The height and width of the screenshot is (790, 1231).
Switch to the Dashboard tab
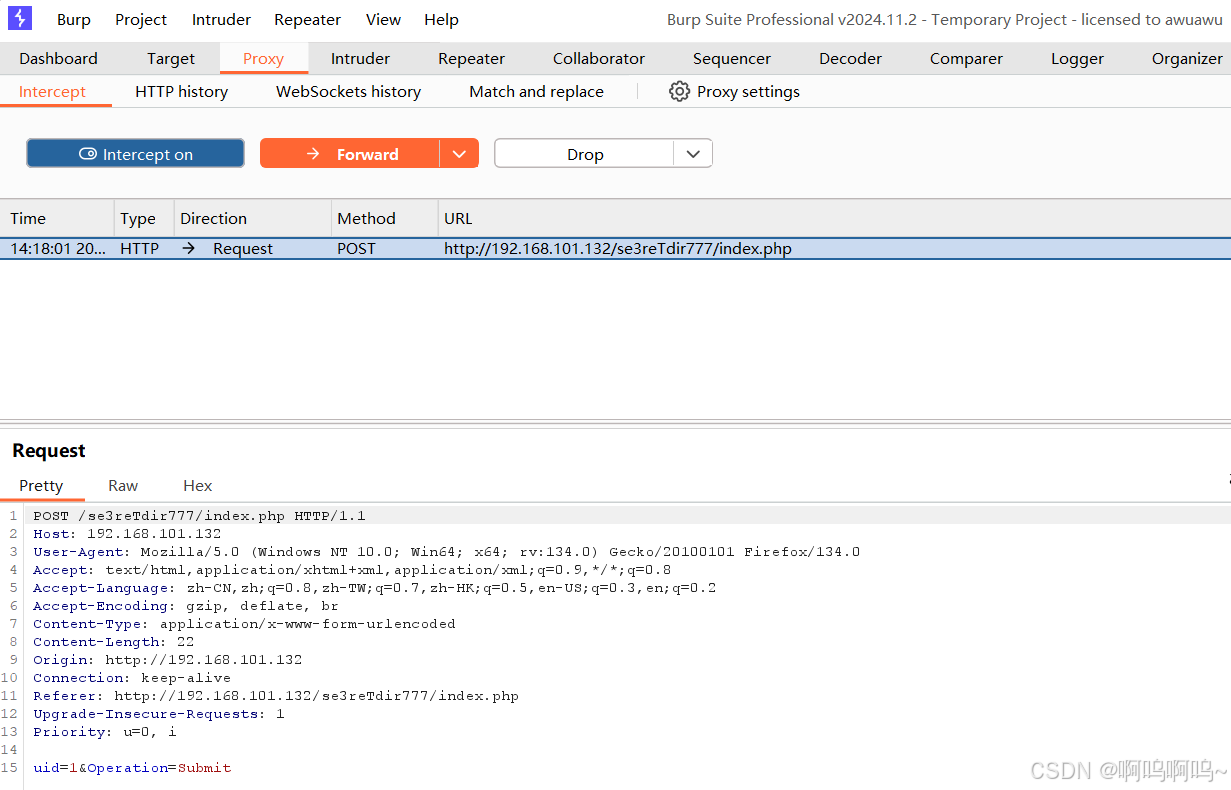59,59
